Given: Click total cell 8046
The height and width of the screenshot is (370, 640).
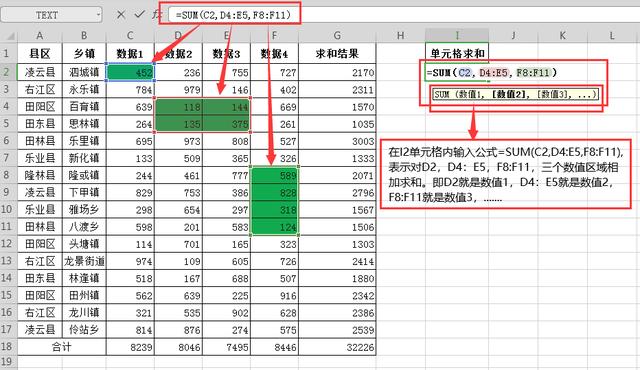Looking at the screenshot, I should tap(178, 347).
